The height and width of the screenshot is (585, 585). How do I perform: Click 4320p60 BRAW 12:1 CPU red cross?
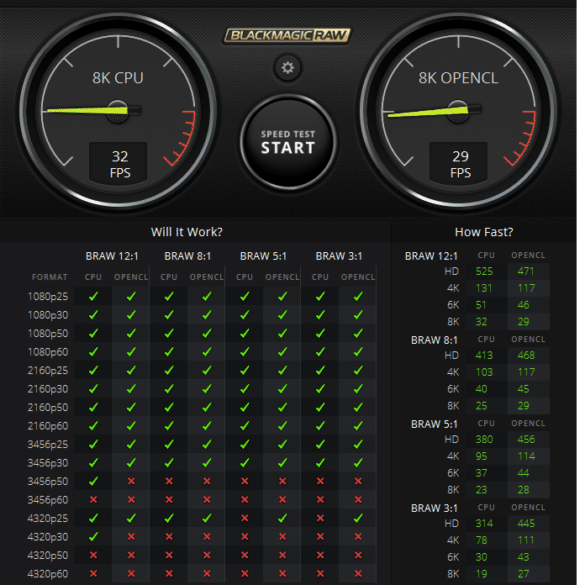click(93, 574)
